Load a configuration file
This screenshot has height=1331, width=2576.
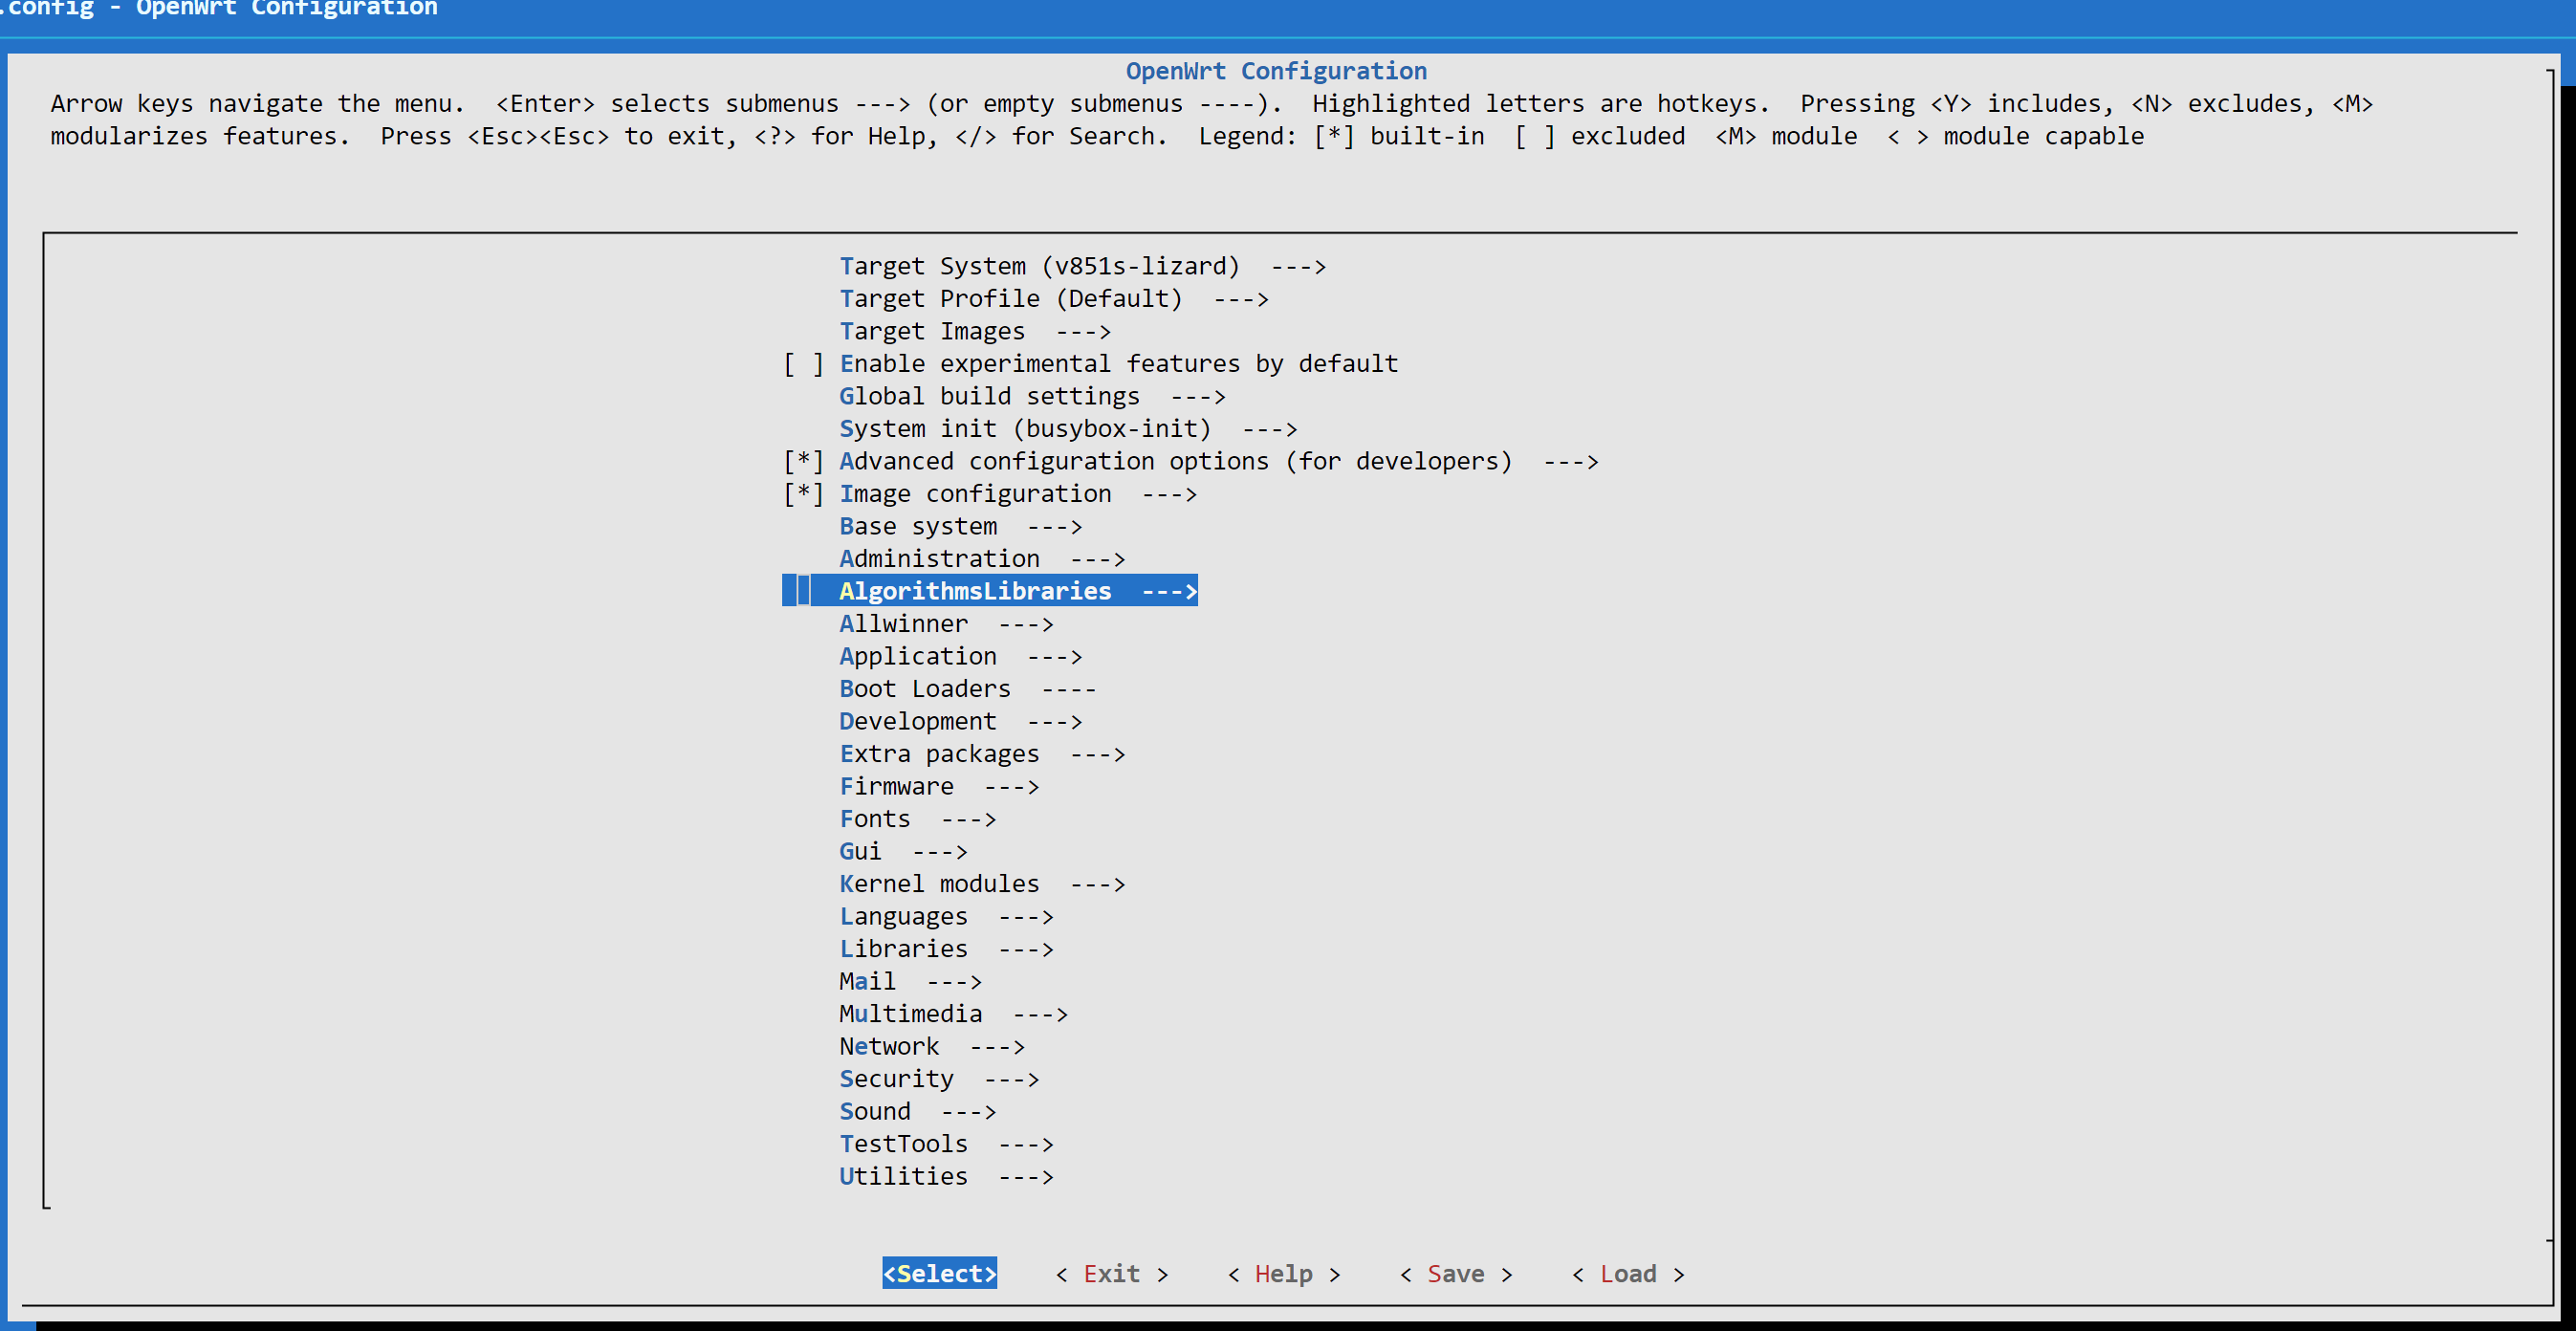[x=1627, y=1274]
